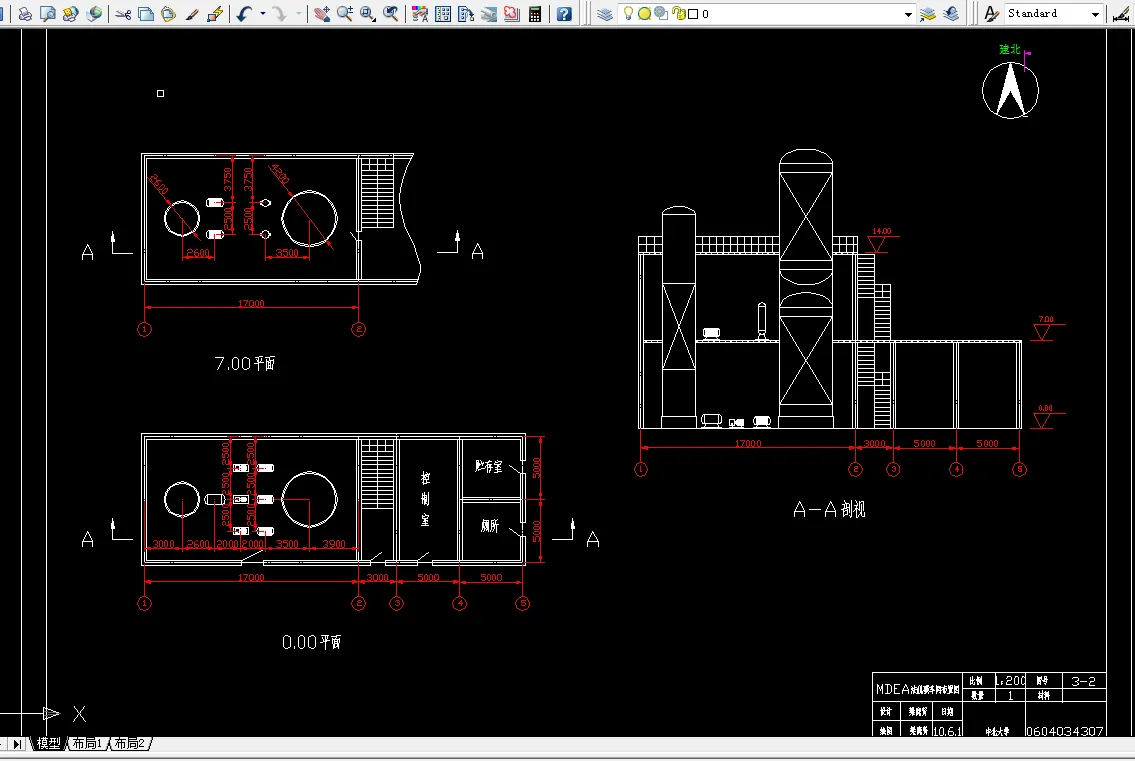Toggle viewport freeze for layer 0
This screenshot has height=761, width=1135.
click(x=661, y=14)
